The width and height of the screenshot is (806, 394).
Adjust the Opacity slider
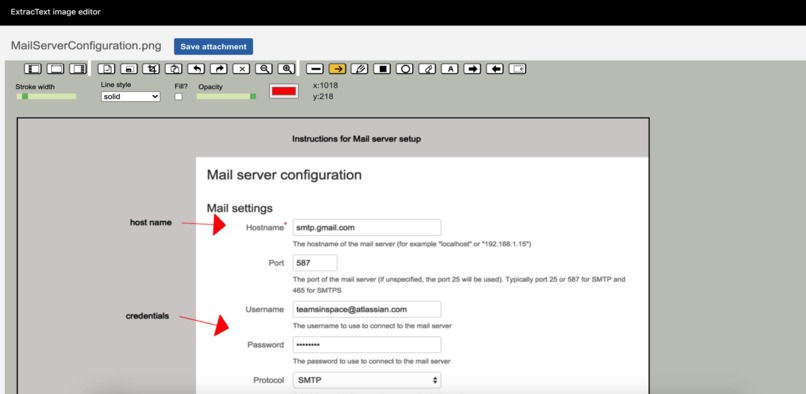(226, 96)
